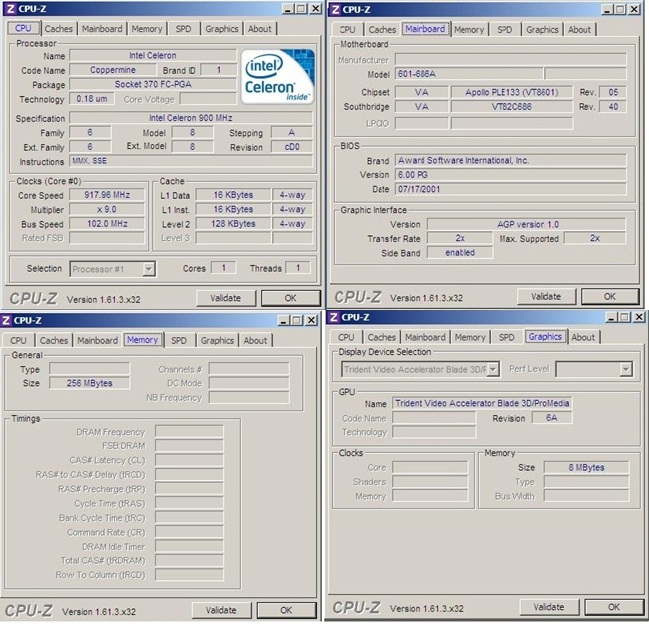
Task: Go to SPD tab in Memory window
Action: point(179,340)
